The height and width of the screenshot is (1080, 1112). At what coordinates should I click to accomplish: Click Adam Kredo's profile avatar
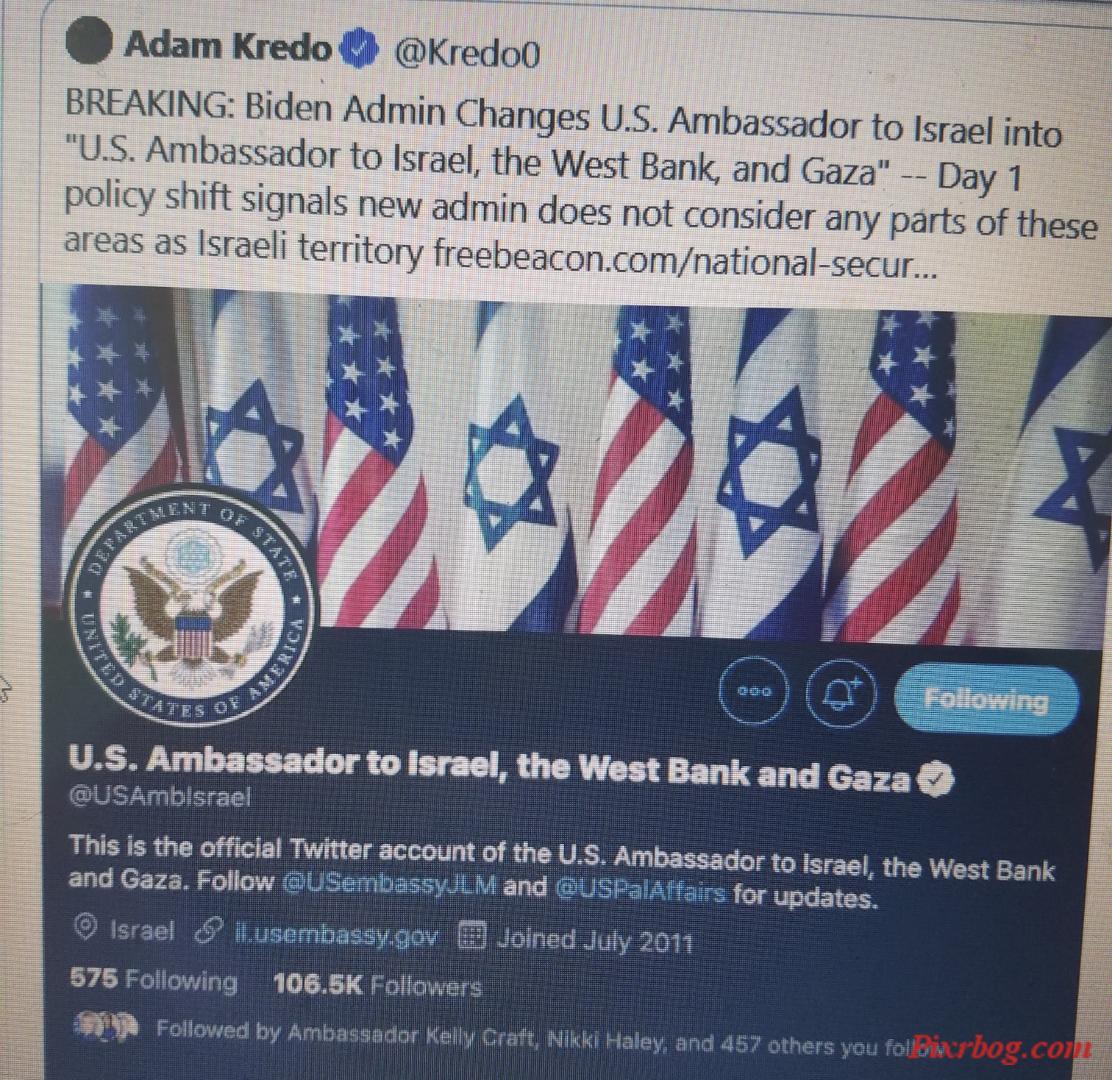click(x=88, y=40)
